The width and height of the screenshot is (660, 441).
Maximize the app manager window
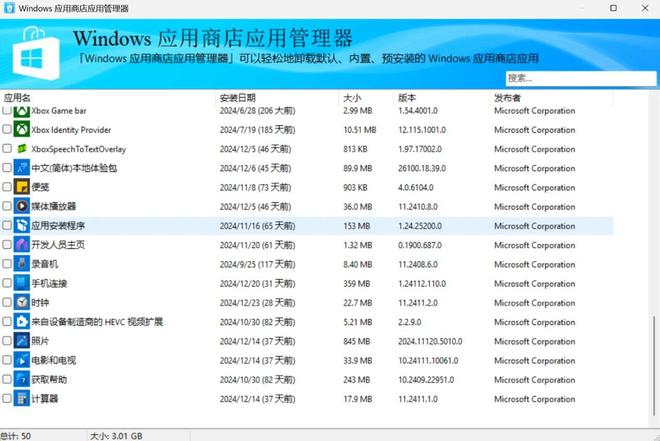pyautogui.click(x=613, y=8)
